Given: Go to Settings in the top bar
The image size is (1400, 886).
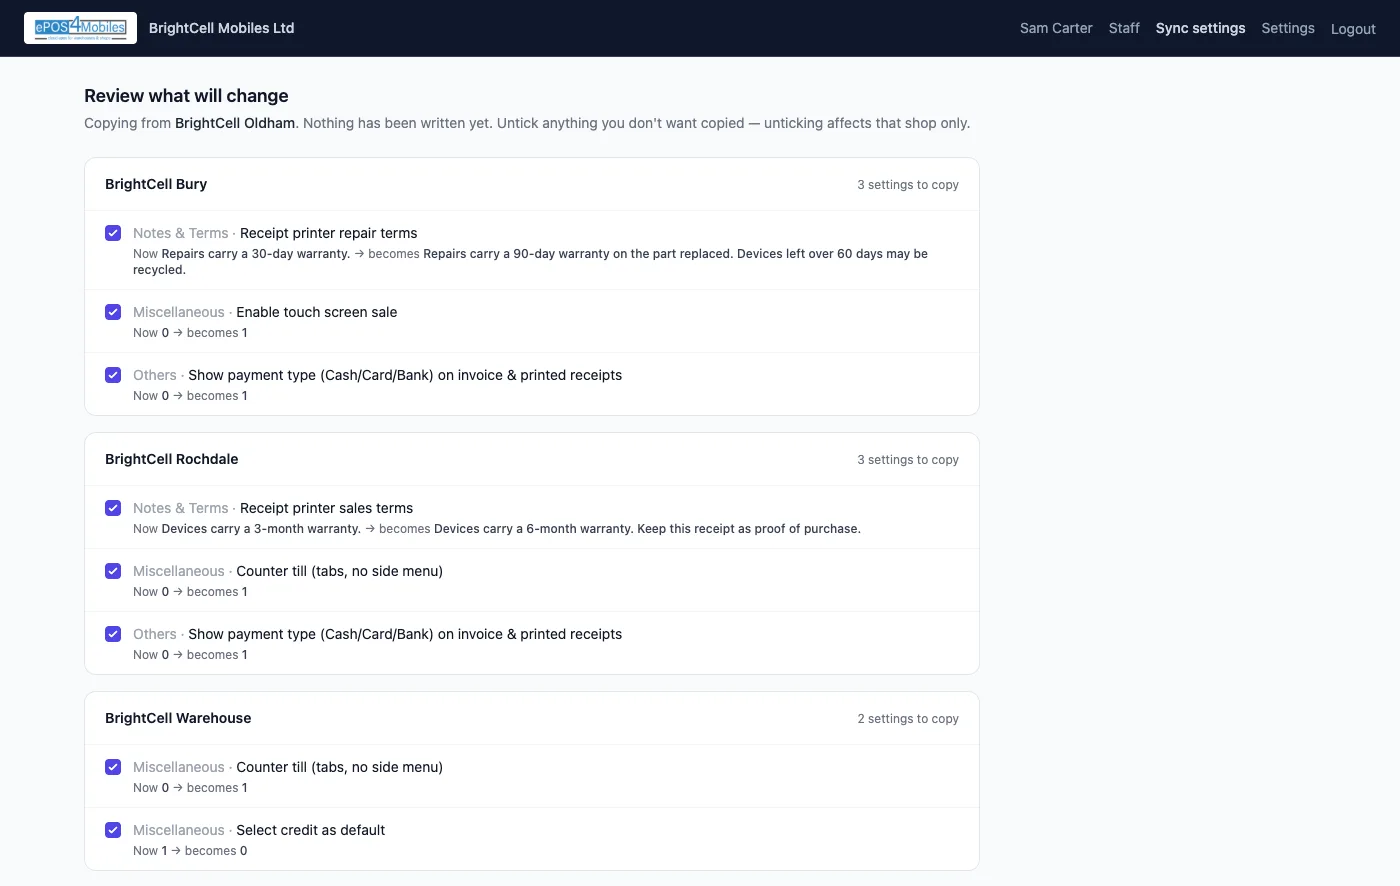Looking at the screenshot, I should tap(1288, 28).
